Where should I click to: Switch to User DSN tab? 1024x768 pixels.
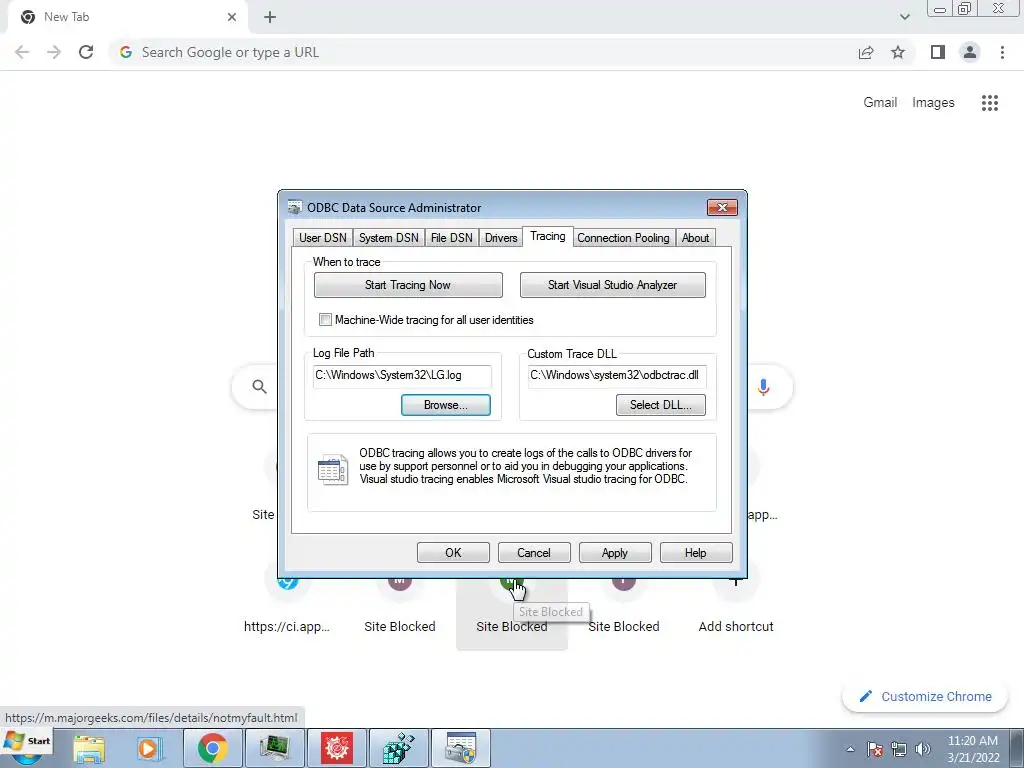pos(323,238)
